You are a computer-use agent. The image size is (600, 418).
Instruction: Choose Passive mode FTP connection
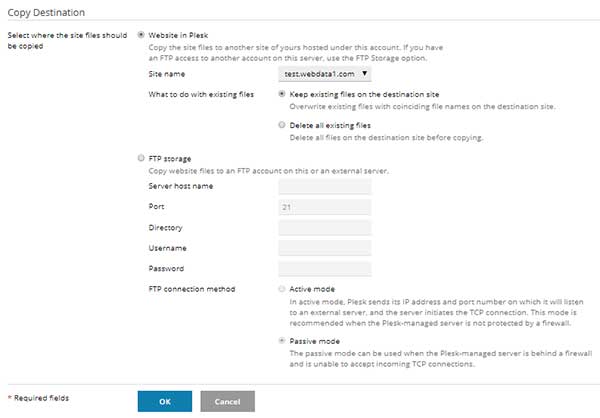(282, 340)
